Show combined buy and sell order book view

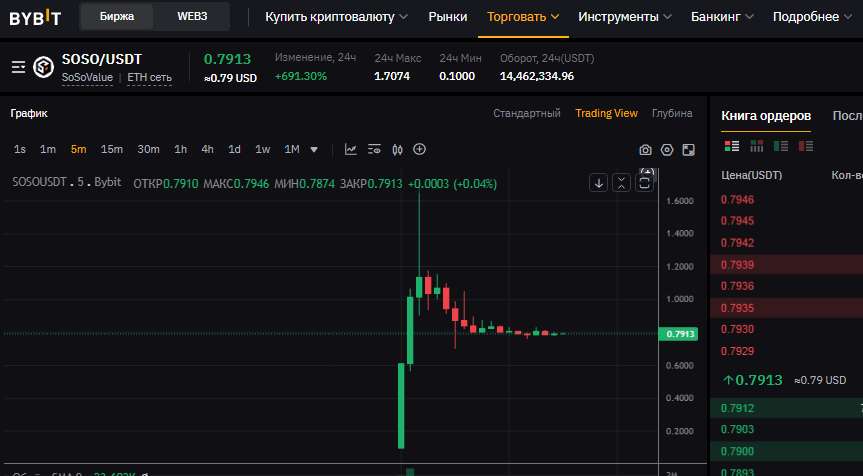click(x=732, y=146)
